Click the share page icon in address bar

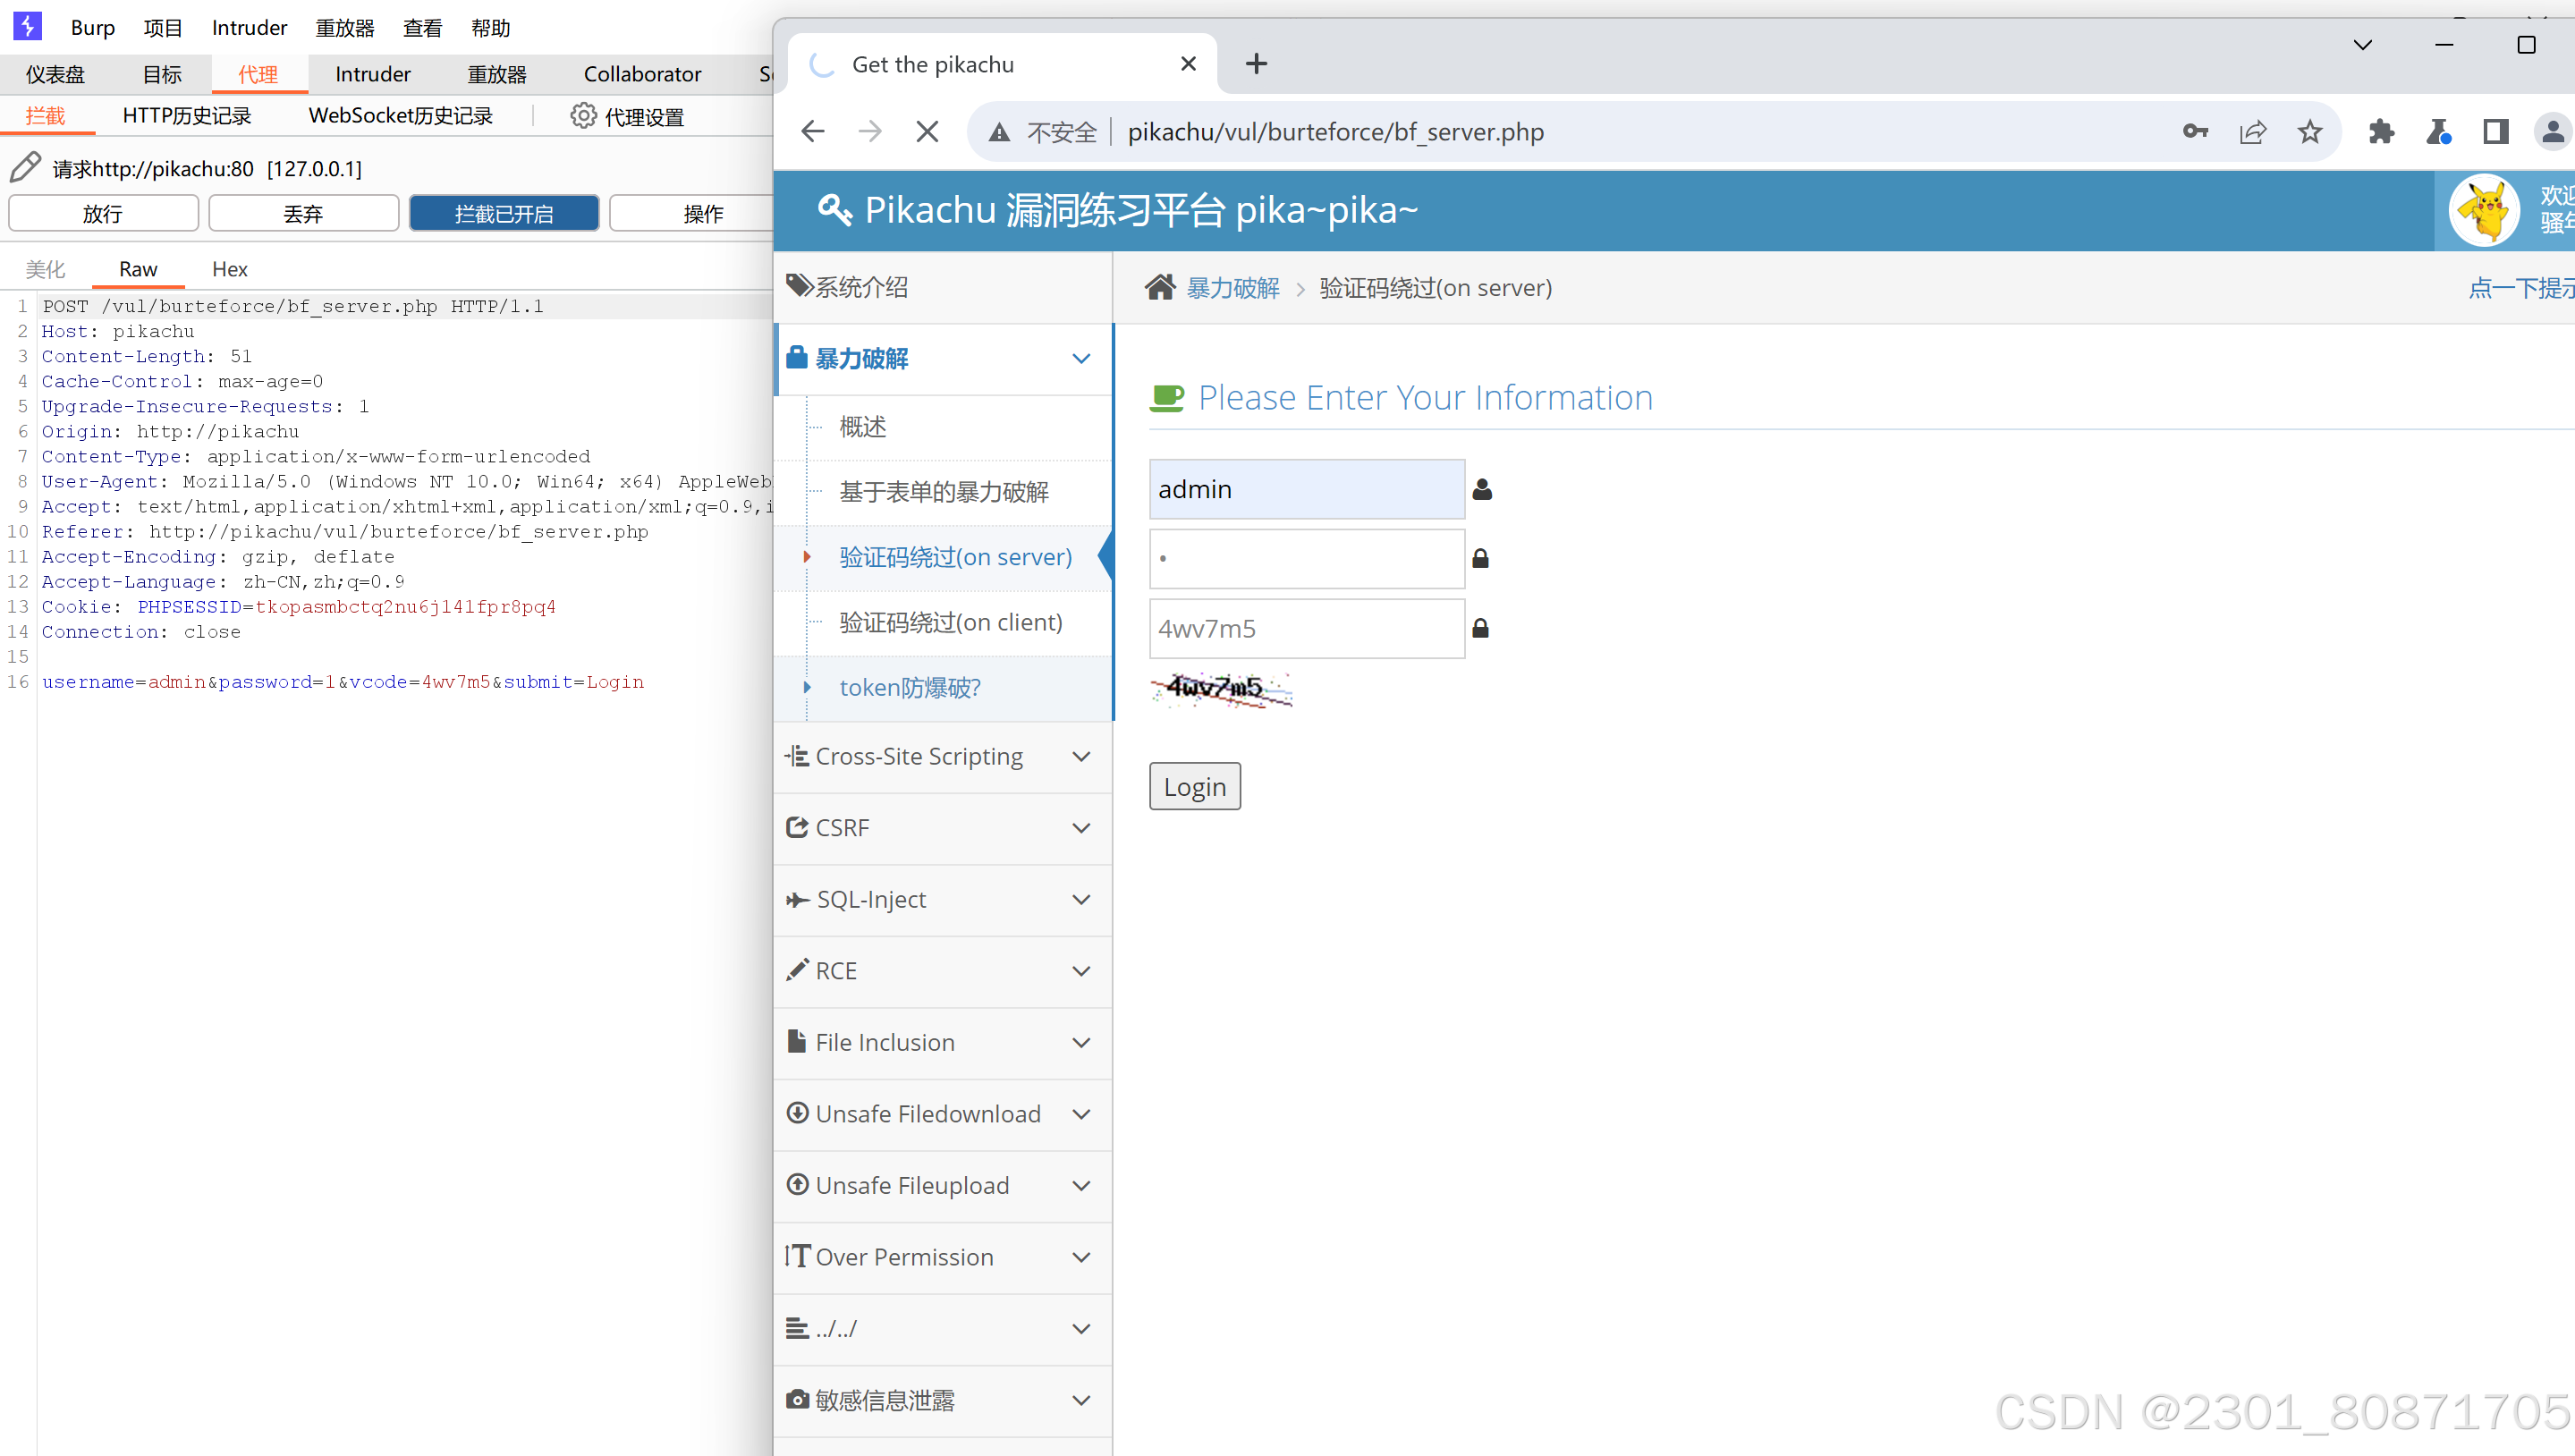tap(2252, 132)
